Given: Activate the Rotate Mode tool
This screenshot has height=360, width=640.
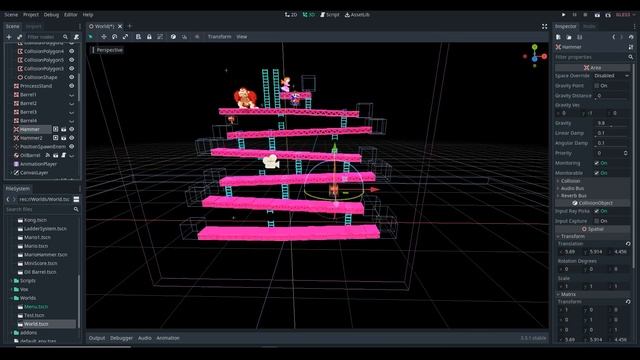Looking at the screenshot, I should (114, 37).
